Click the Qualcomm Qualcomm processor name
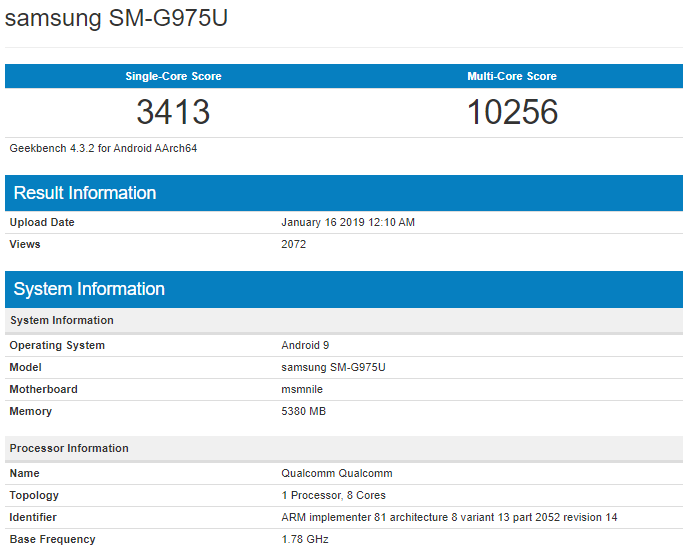 (337, 473)
